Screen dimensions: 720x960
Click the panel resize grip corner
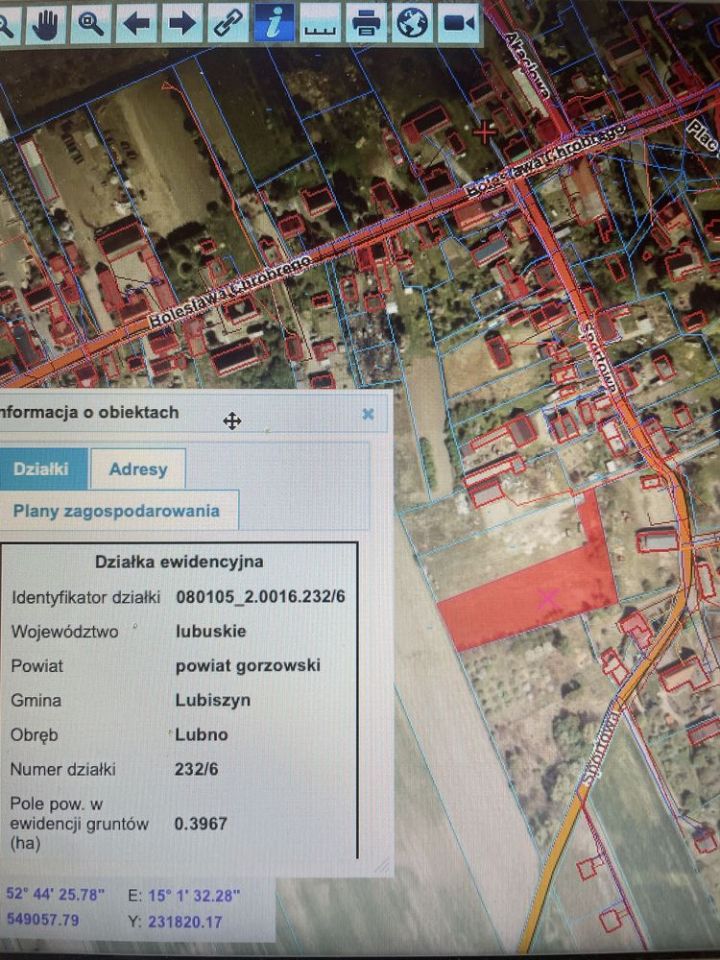(x=381, y=864)
